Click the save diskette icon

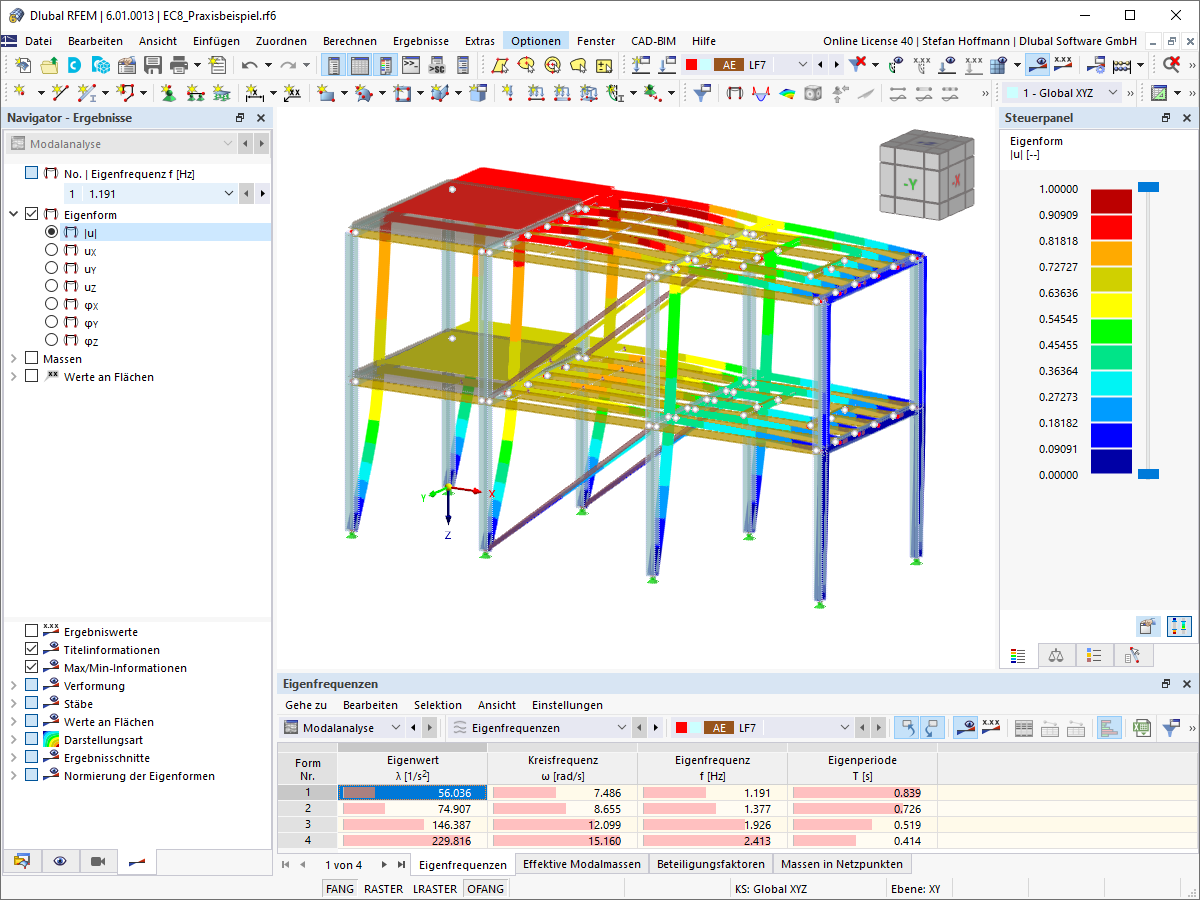pyautogui.click(x=153, y=65)
